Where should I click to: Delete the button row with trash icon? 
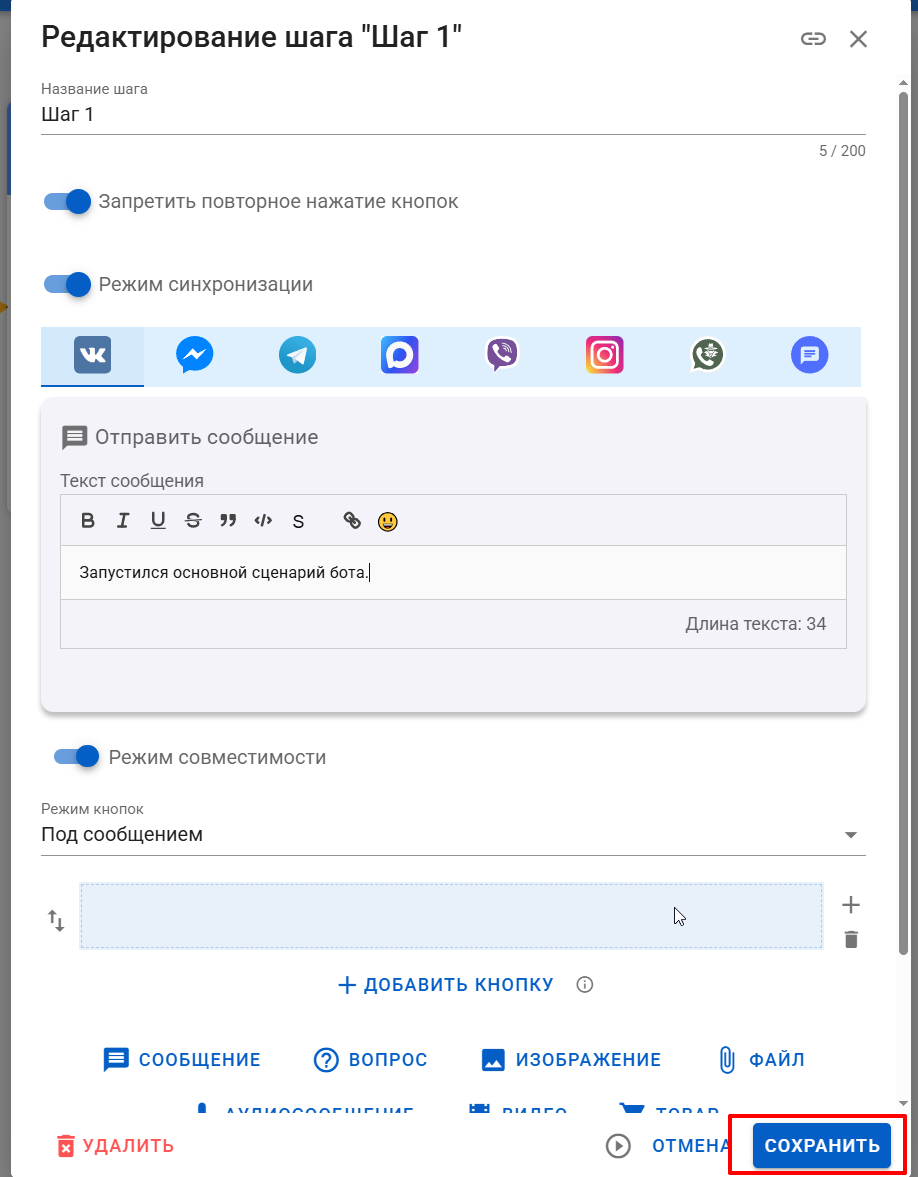(x=851, y=939)
